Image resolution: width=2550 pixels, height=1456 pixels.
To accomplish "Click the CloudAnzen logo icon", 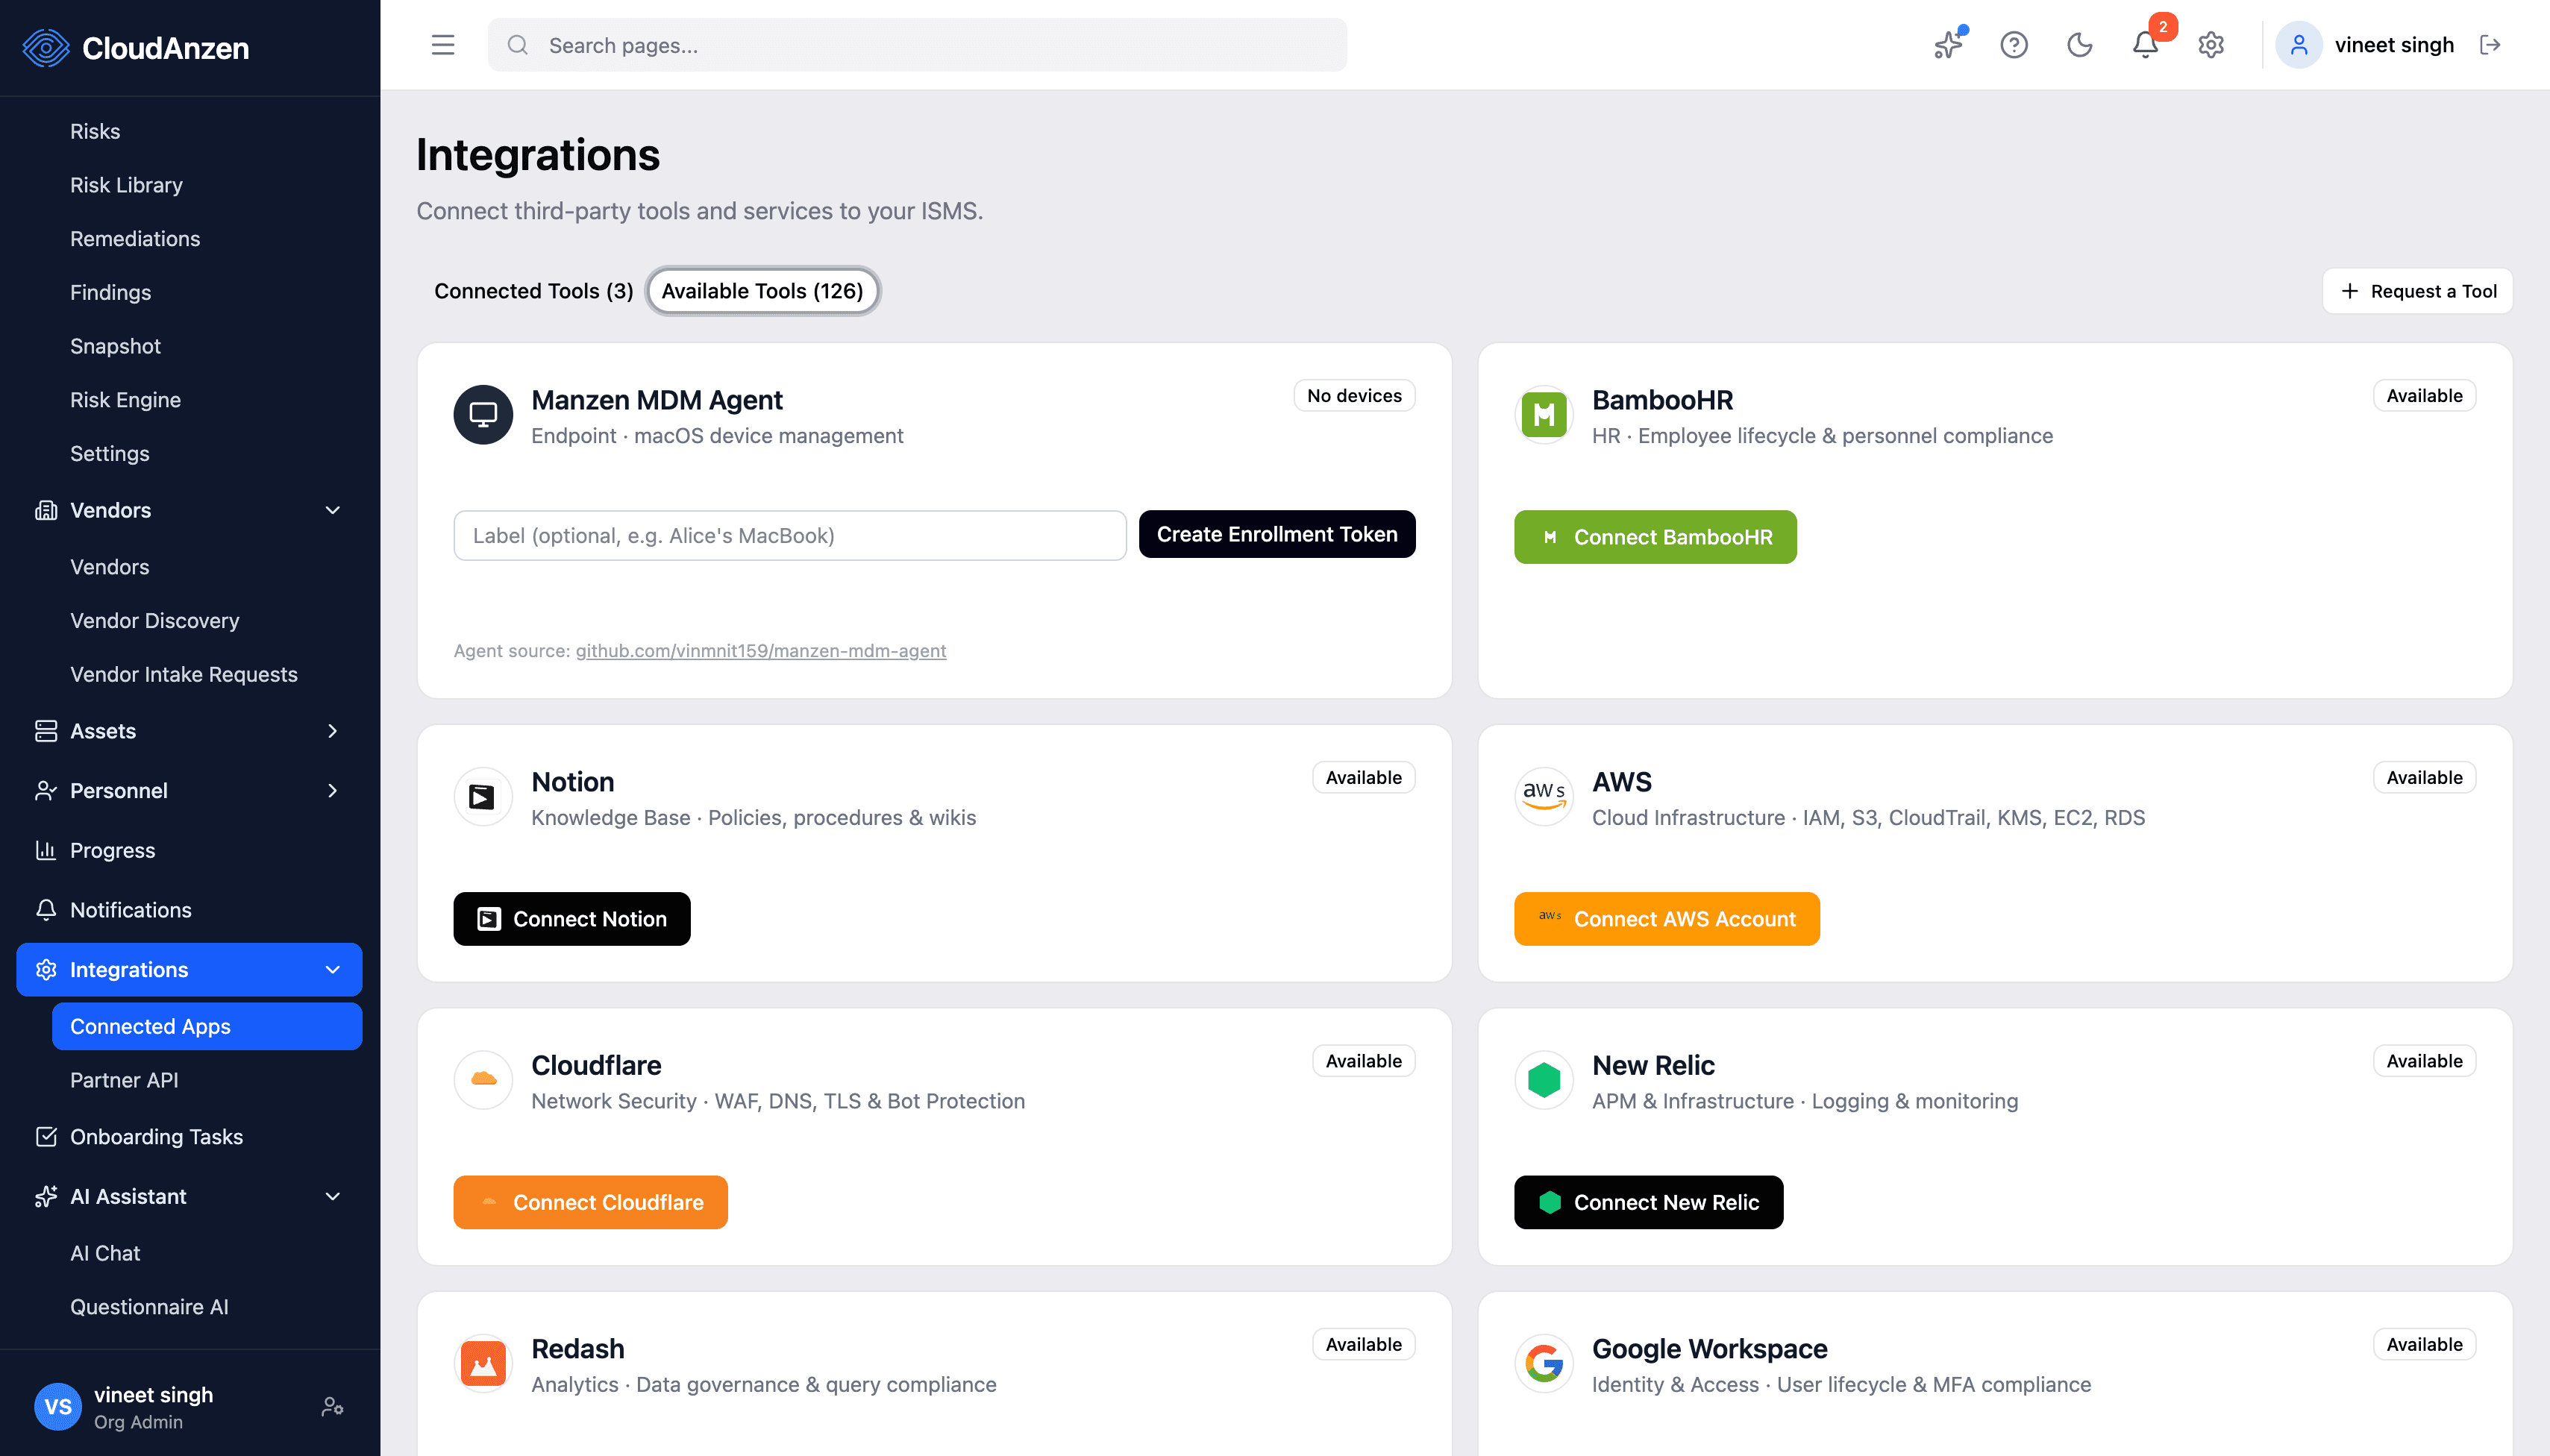I will [46, 47].
